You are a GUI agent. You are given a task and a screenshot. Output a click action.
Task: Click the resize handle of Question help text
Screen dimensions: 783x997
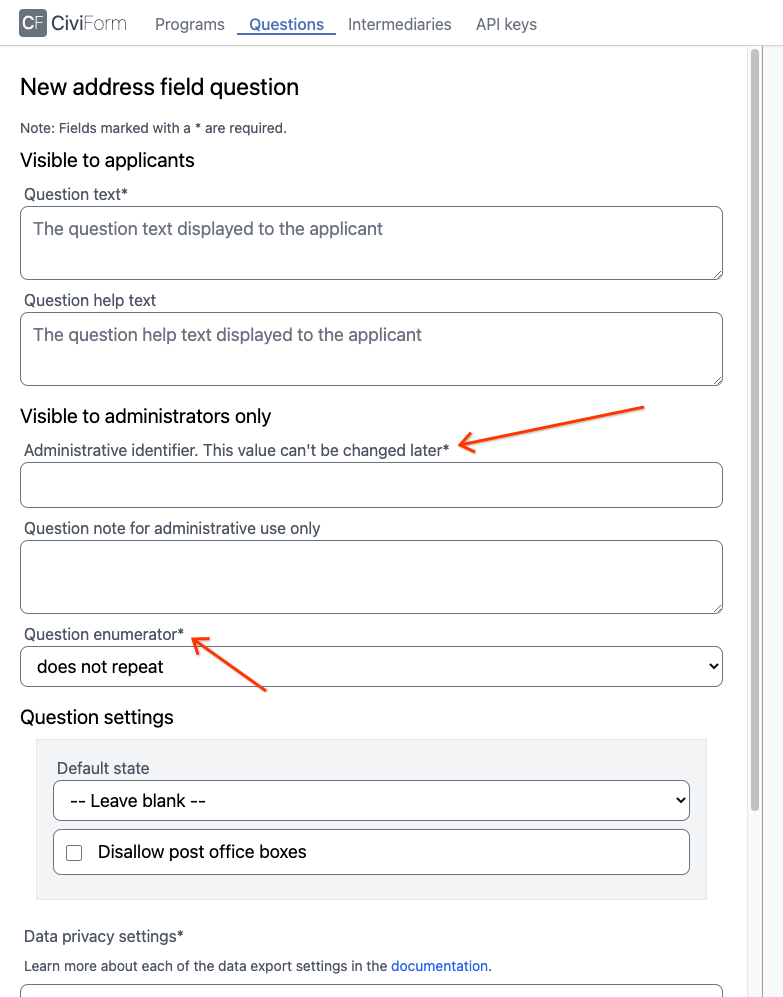point(717,380)
